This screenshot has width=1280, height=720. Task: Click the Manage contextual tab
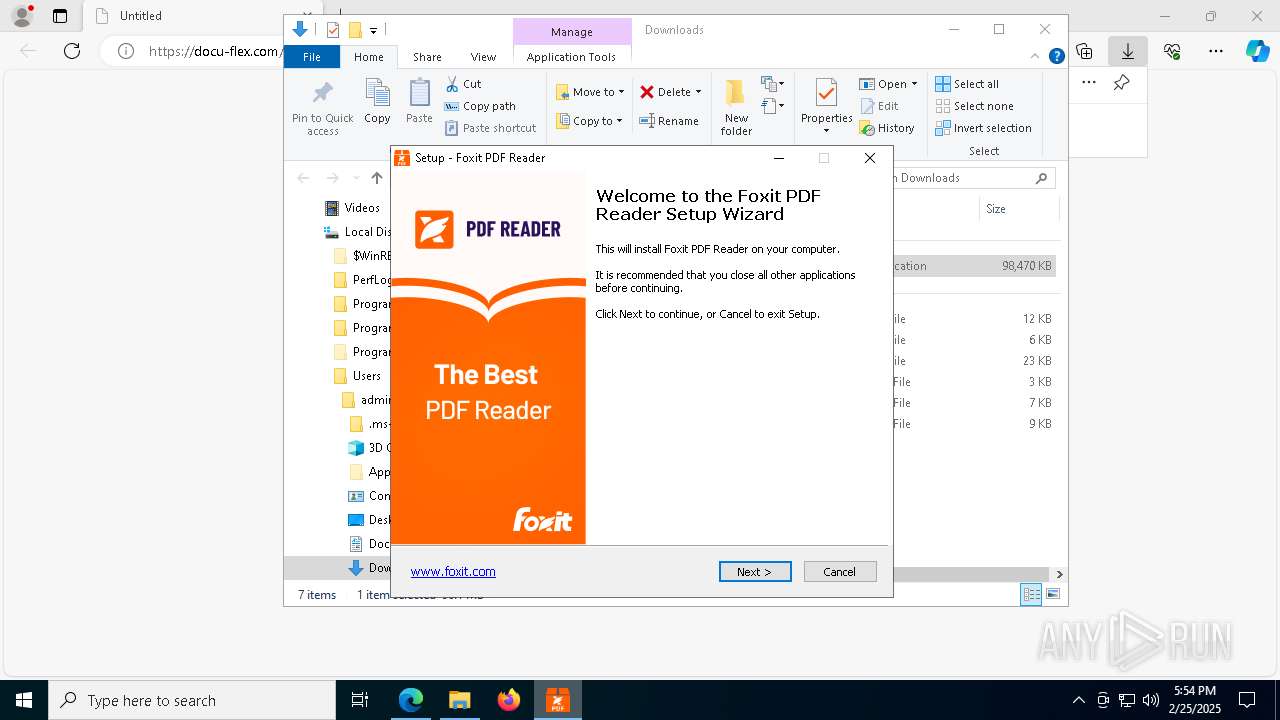(572, 32)
